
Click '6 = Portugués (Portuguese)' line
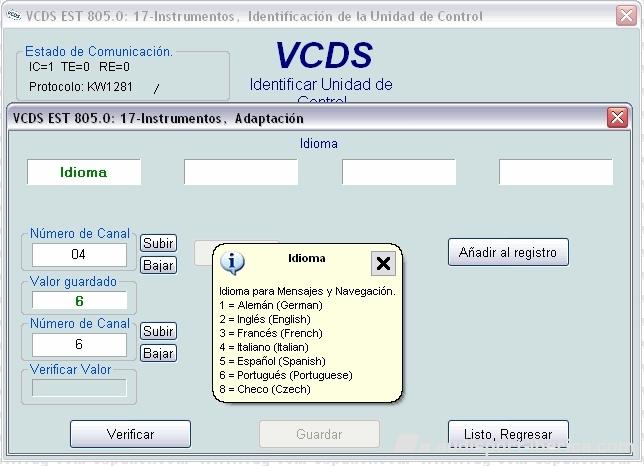[x=286, y=375]
